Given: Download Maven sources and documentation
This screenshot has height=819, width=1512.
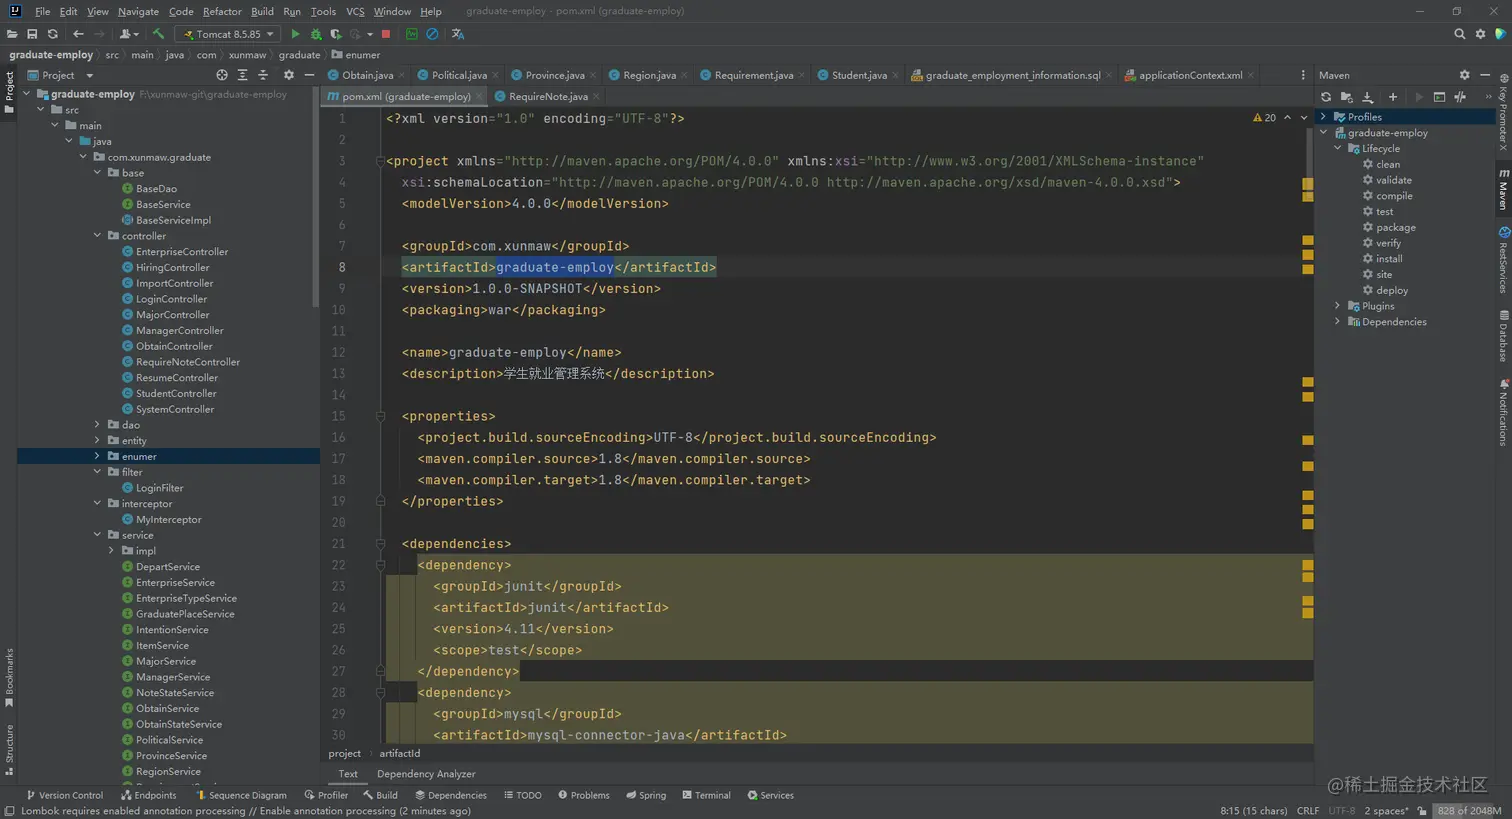Looking at the screenshot, I should [x=1368, y=97].
